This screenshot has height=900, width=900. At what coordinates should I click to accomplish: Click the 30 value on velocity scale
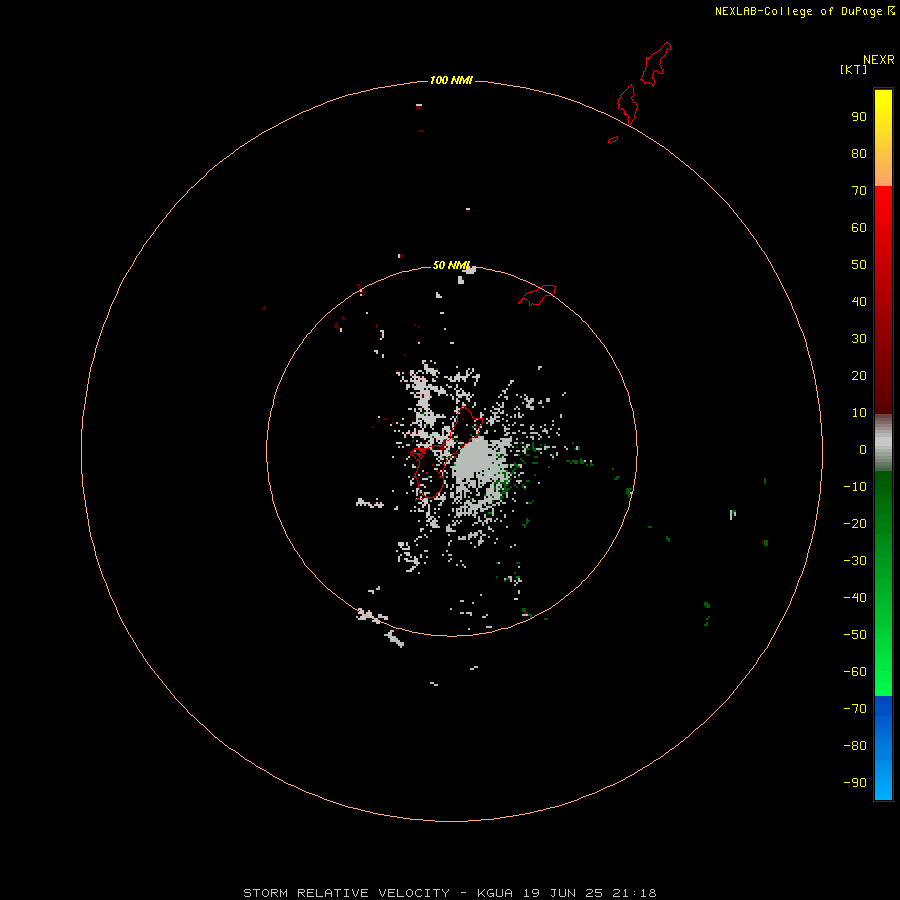pyautogui.click(x=859, y=339)
